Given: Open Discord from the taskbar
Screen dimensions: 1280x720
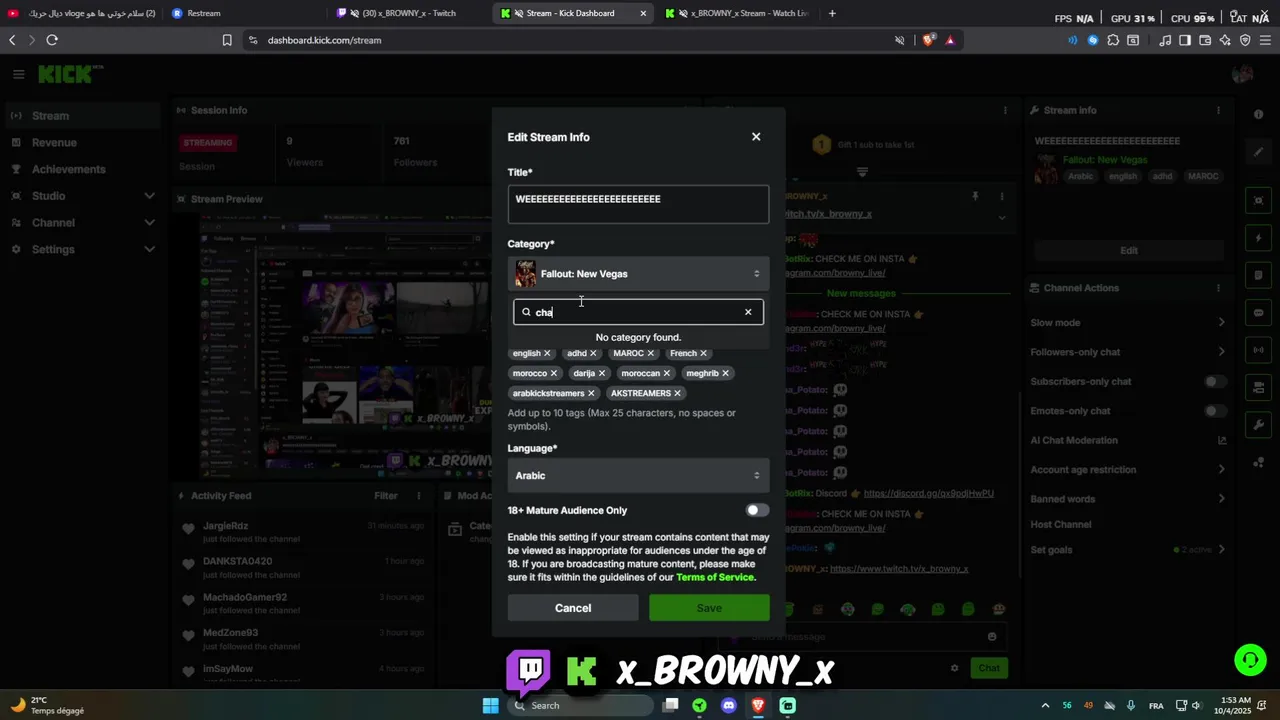Looking at the screenshot, I should (x=728, y=705).
